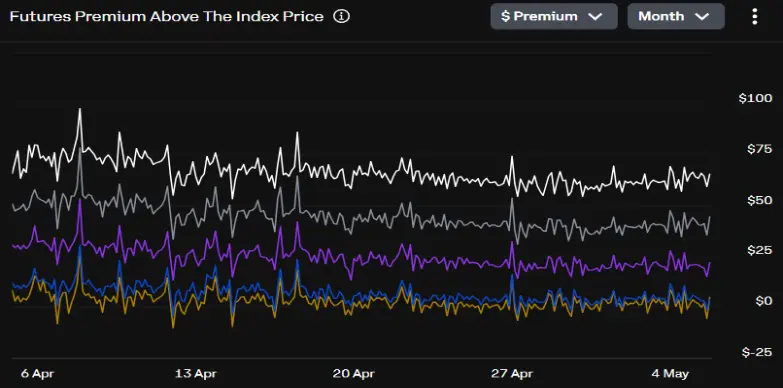Click the $-25 y-axis label
The image size is (783, 388).
(x=757, y=353)
